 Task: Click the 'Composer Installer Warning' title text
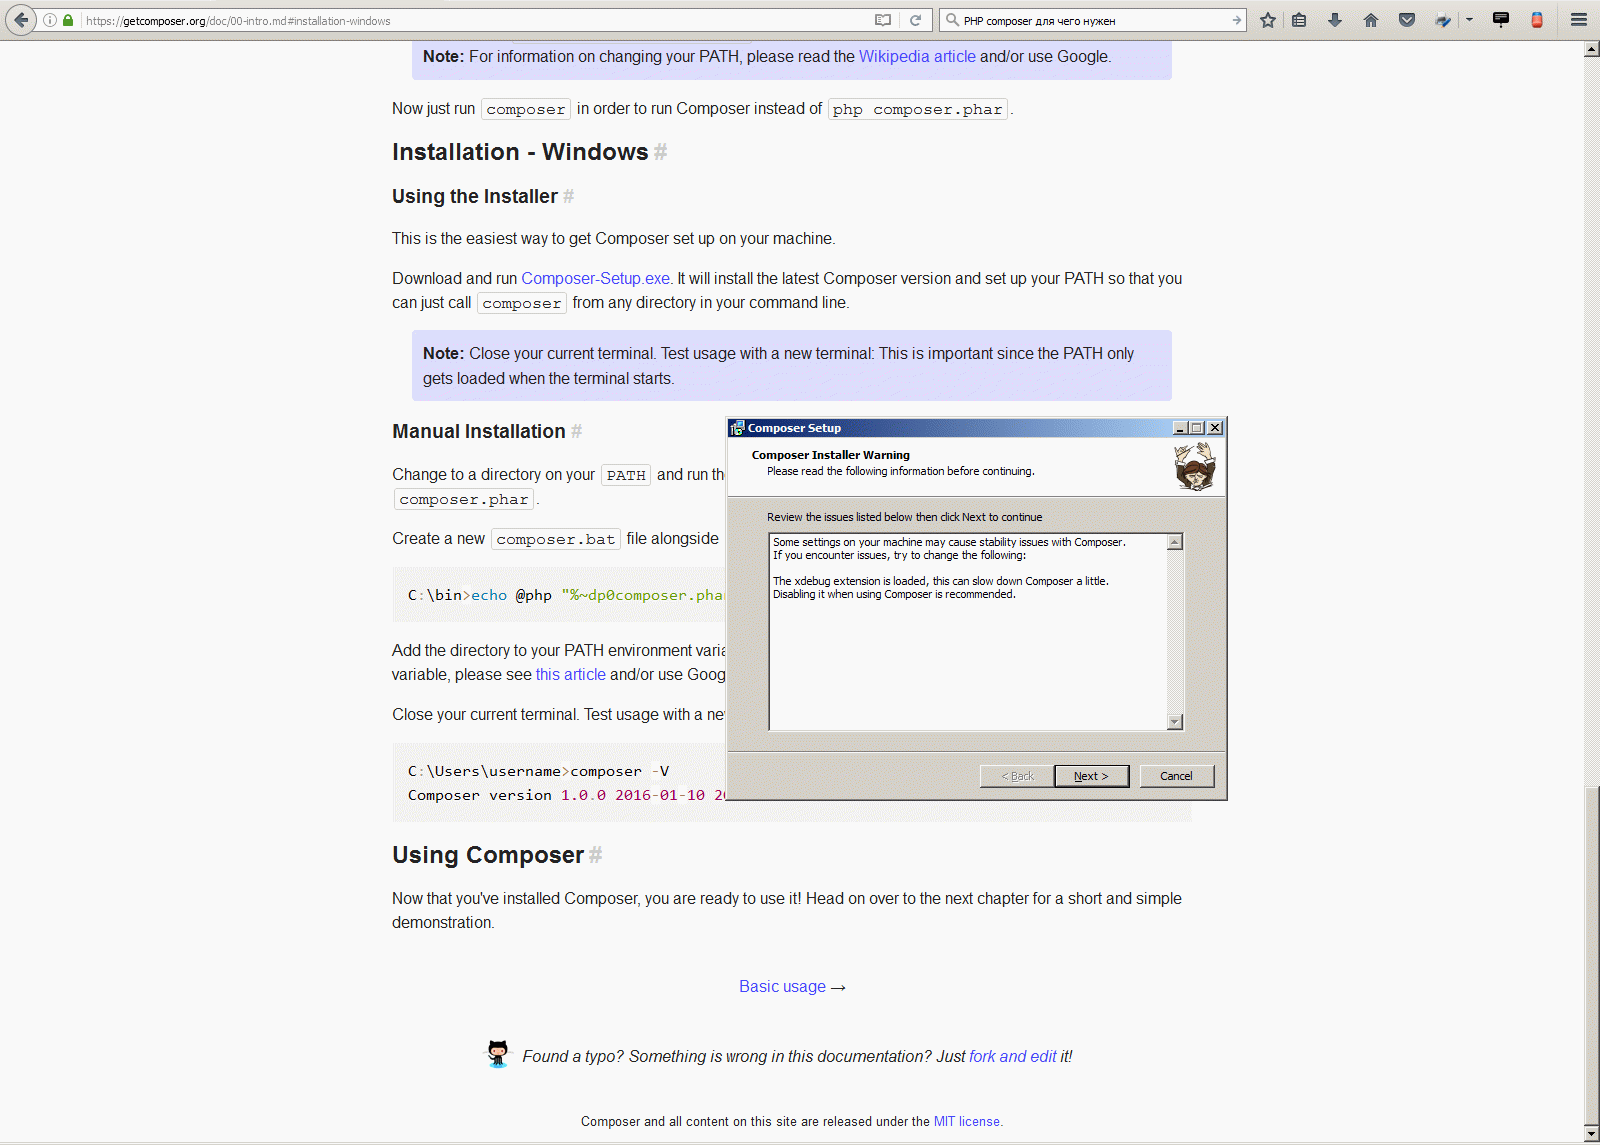(x=831, y=455)
